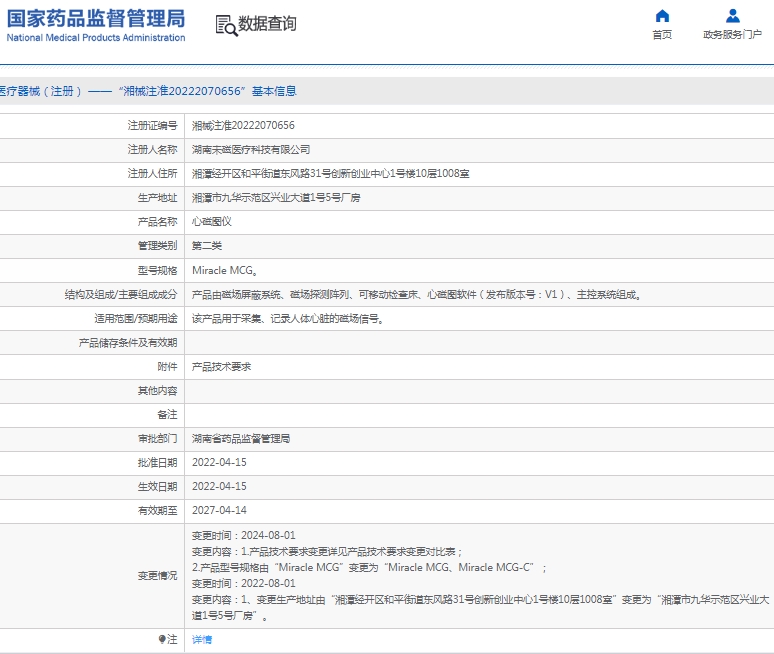Image resolution: width=774 pixels, height=654 pixels.
Task: Click the 首页 home icon
Action: [x=662, y=16]
